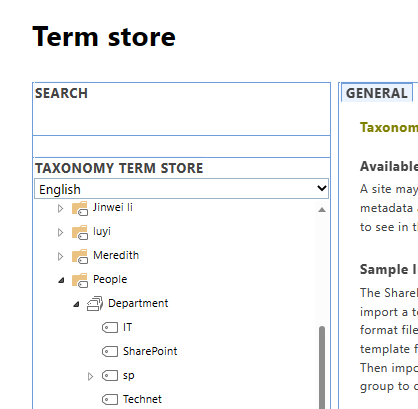Click the sp term tag icon

click(x=110, y=376)
